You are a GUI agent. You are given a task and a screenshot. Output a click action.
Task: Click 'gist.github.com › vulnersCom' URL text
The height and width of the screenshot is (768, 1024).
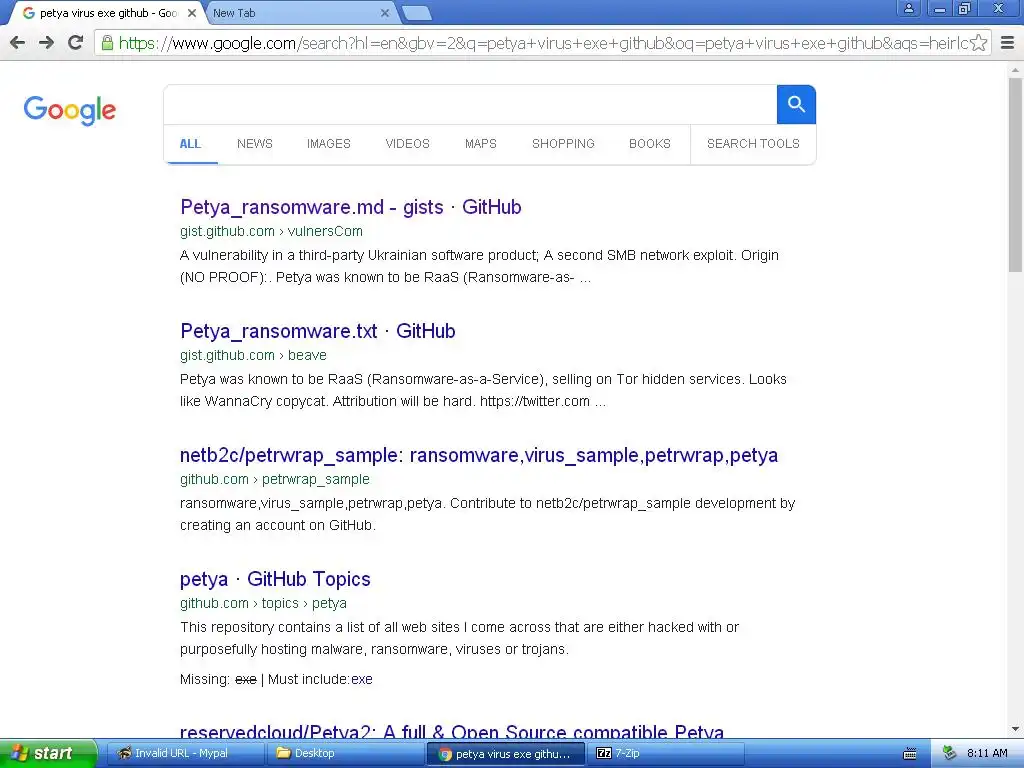[271, 231]
